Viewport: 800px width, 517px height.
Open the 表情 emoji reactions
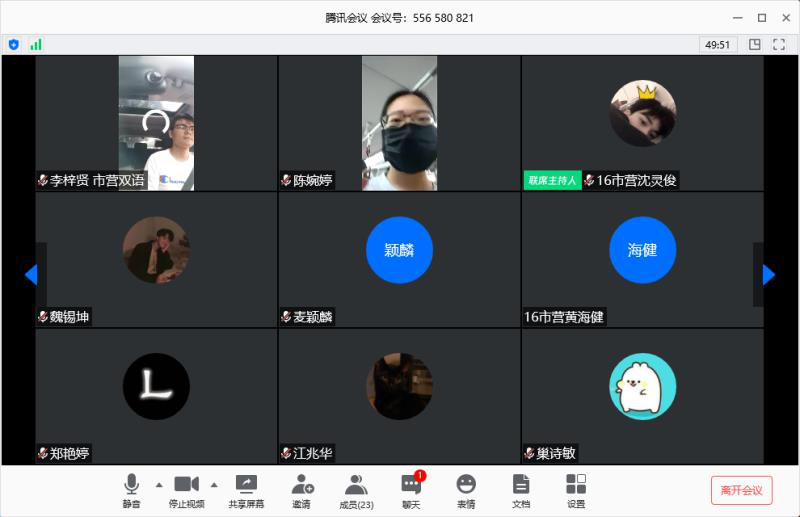pyautogui.click(x=466, y=490)
